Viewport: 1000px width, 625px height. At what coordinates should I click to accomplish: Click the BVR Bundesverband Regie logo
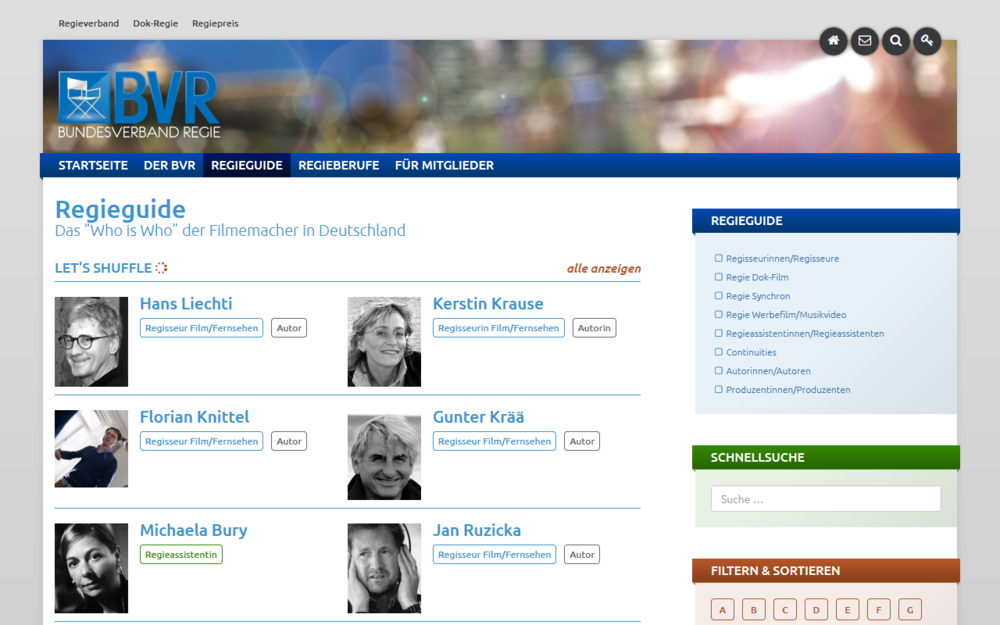coord(139,105)
